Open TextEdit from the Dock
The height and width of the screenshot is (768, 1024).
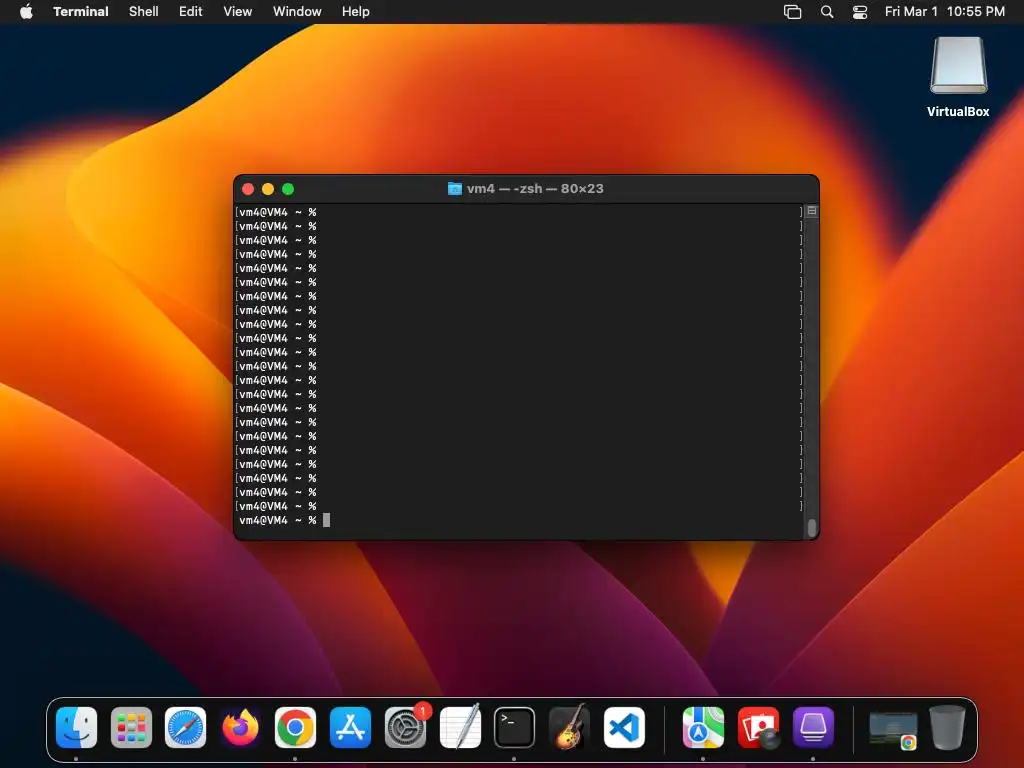coord(460,726)
